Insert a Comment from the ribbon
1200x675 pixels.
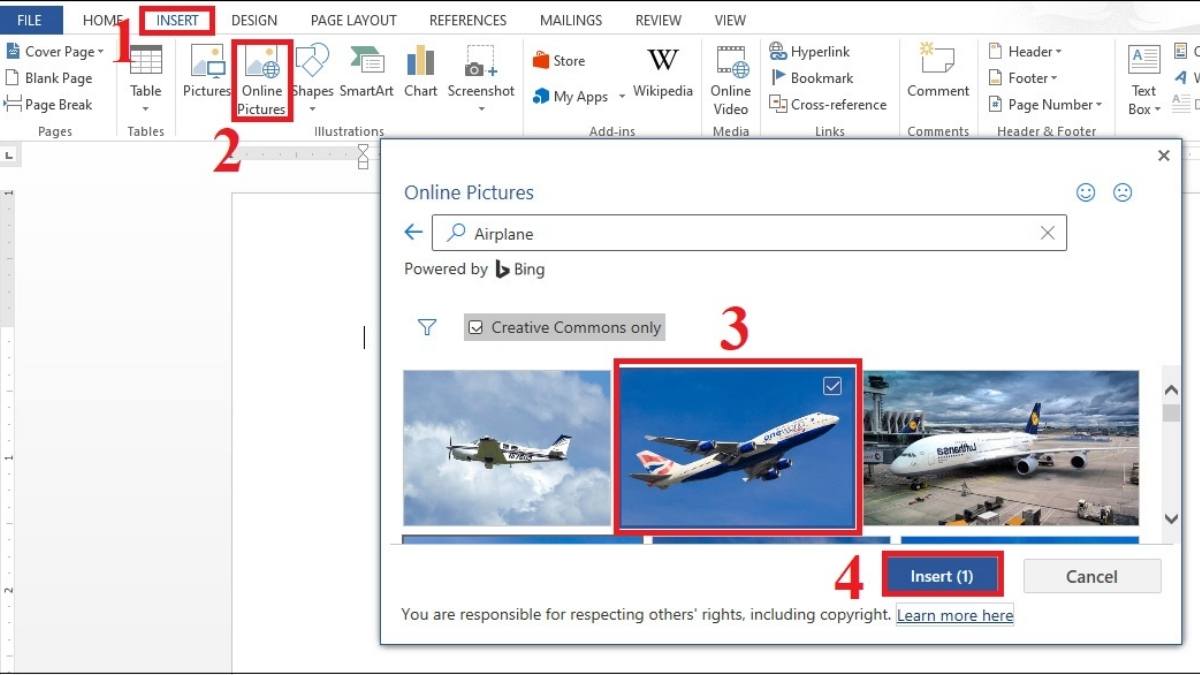937,70
